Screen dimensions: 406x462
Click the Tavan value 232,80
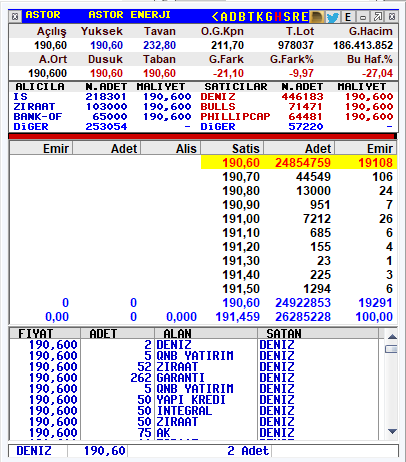159,45
